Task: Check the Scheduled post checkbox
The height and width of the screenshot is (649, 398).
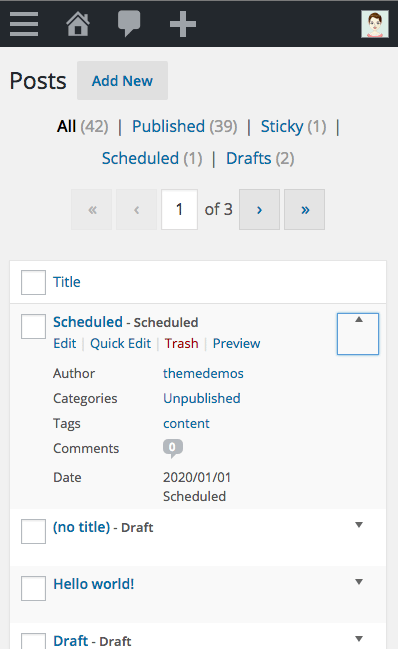Action: click(34, 326)
